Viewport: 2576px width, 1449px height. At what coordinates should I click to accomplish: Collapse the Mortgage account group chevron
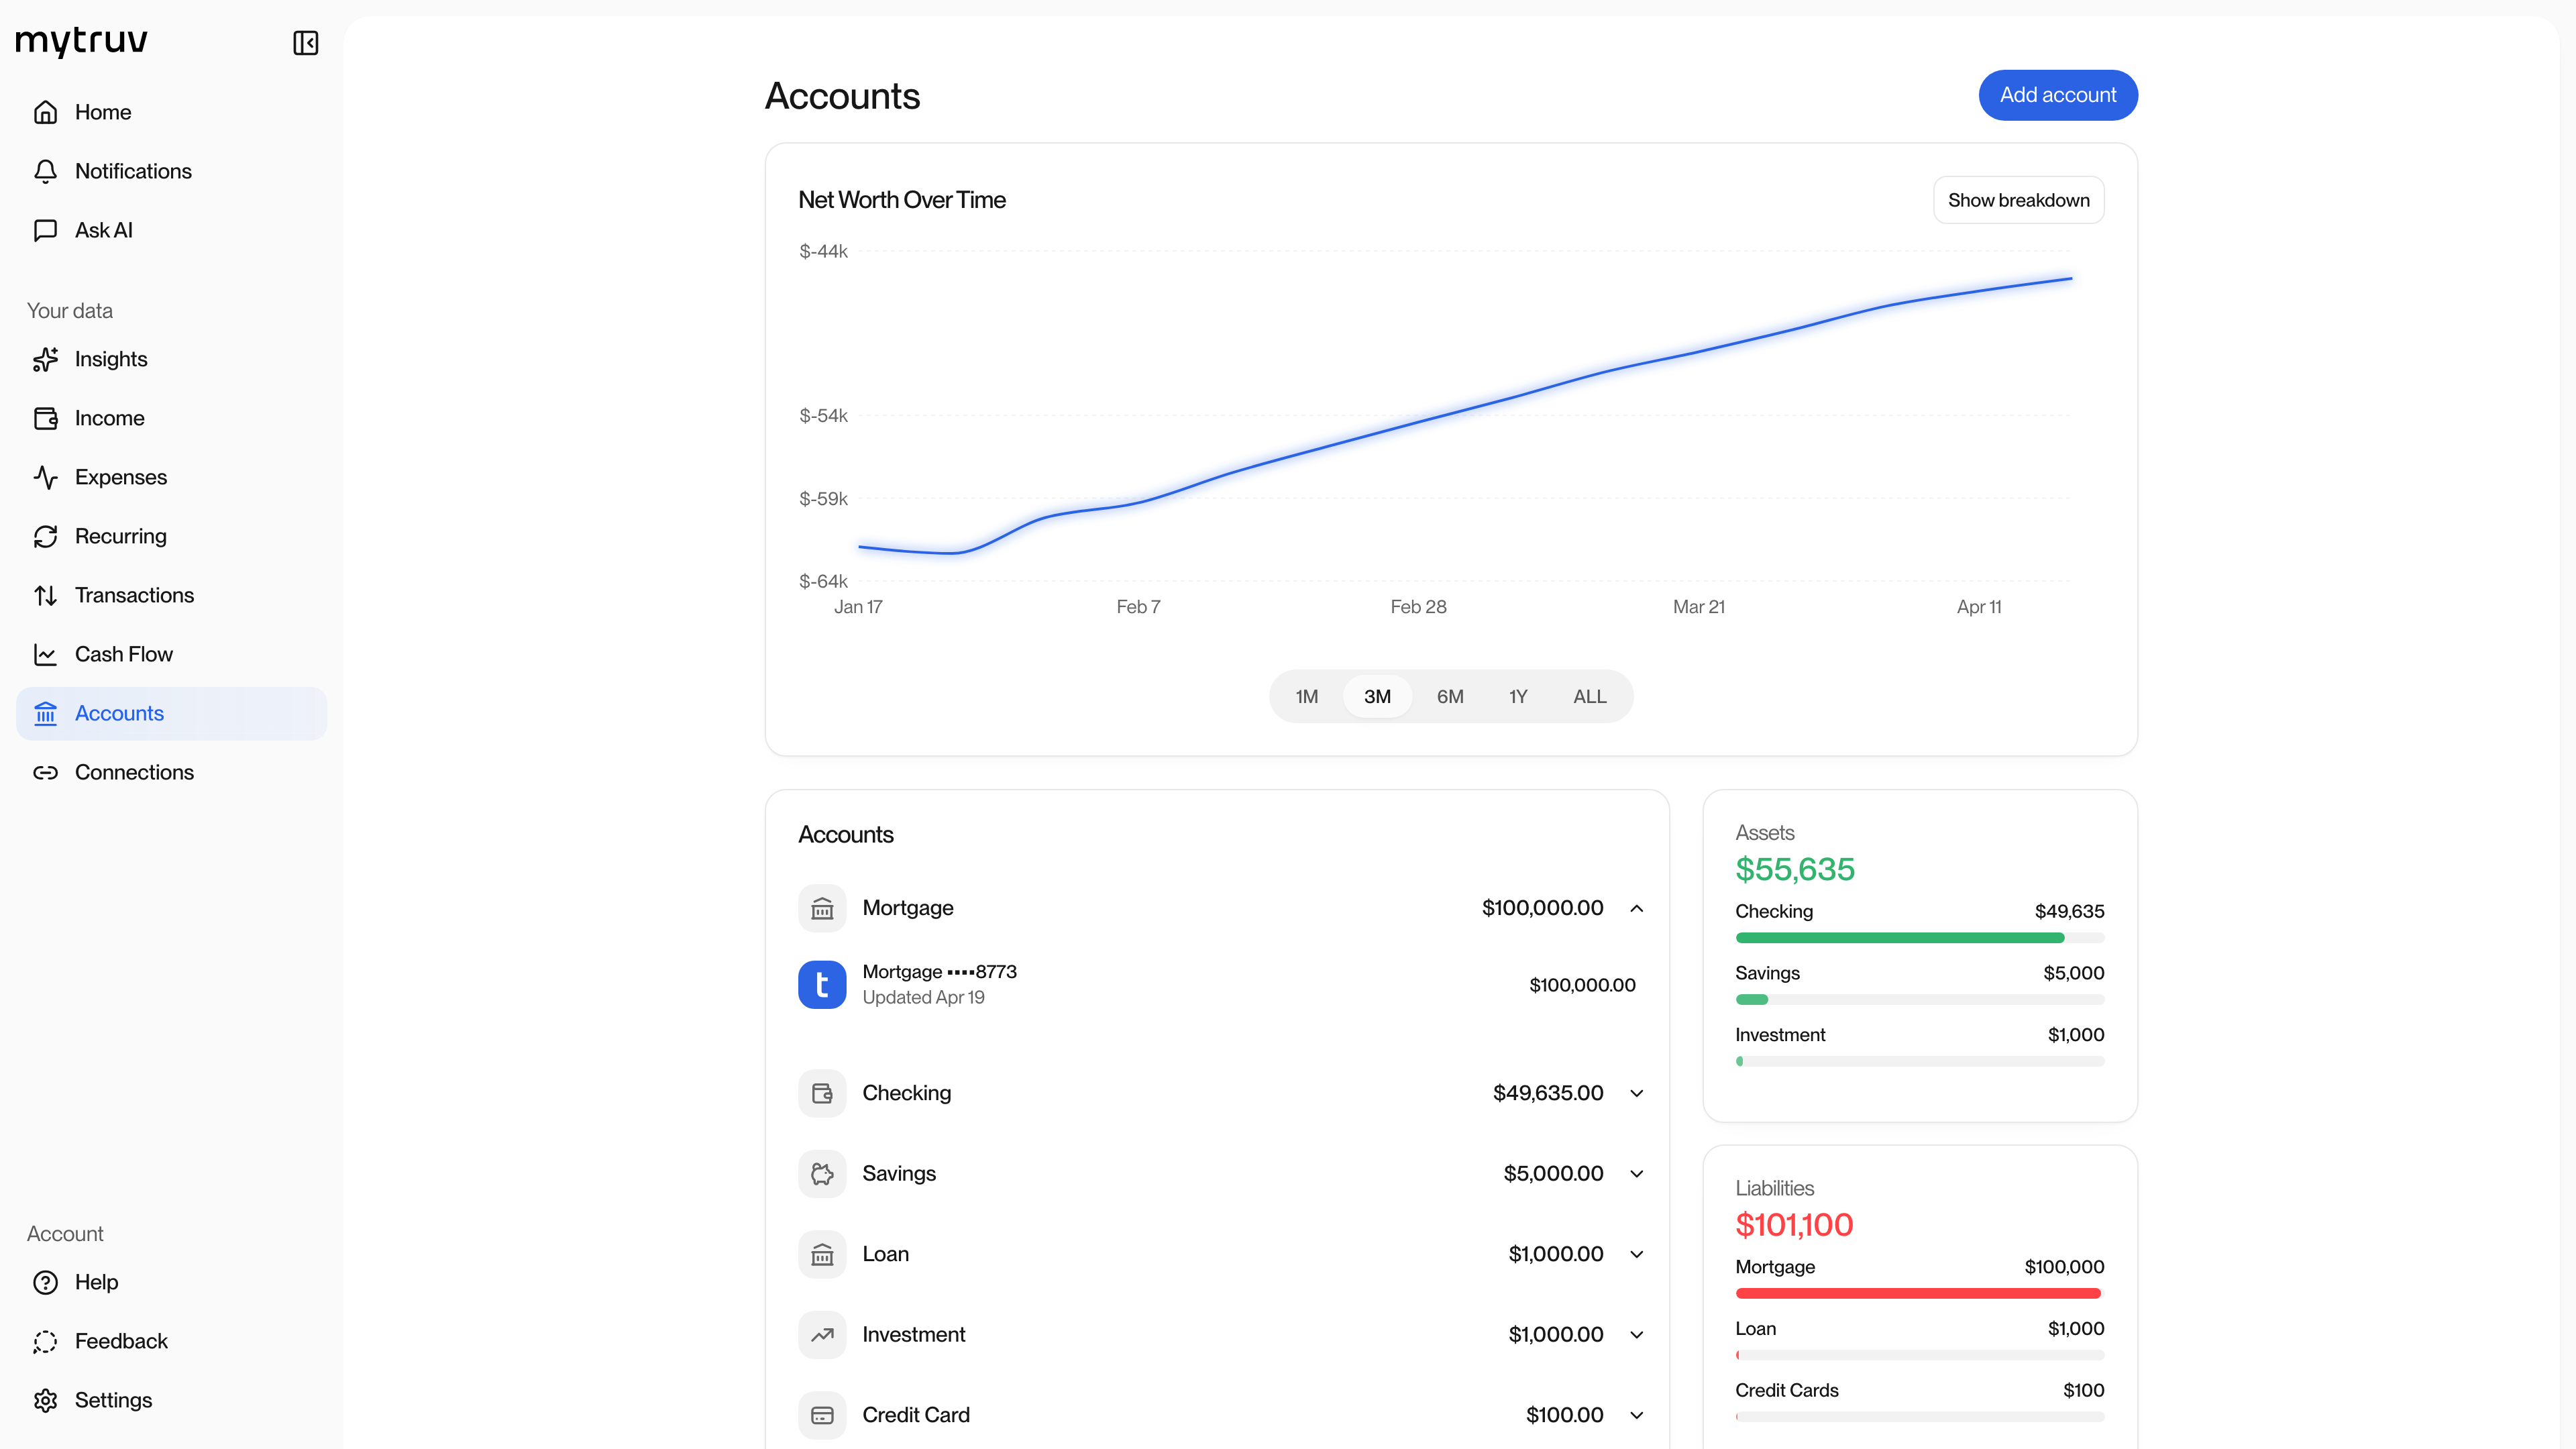coord(1637,908)
